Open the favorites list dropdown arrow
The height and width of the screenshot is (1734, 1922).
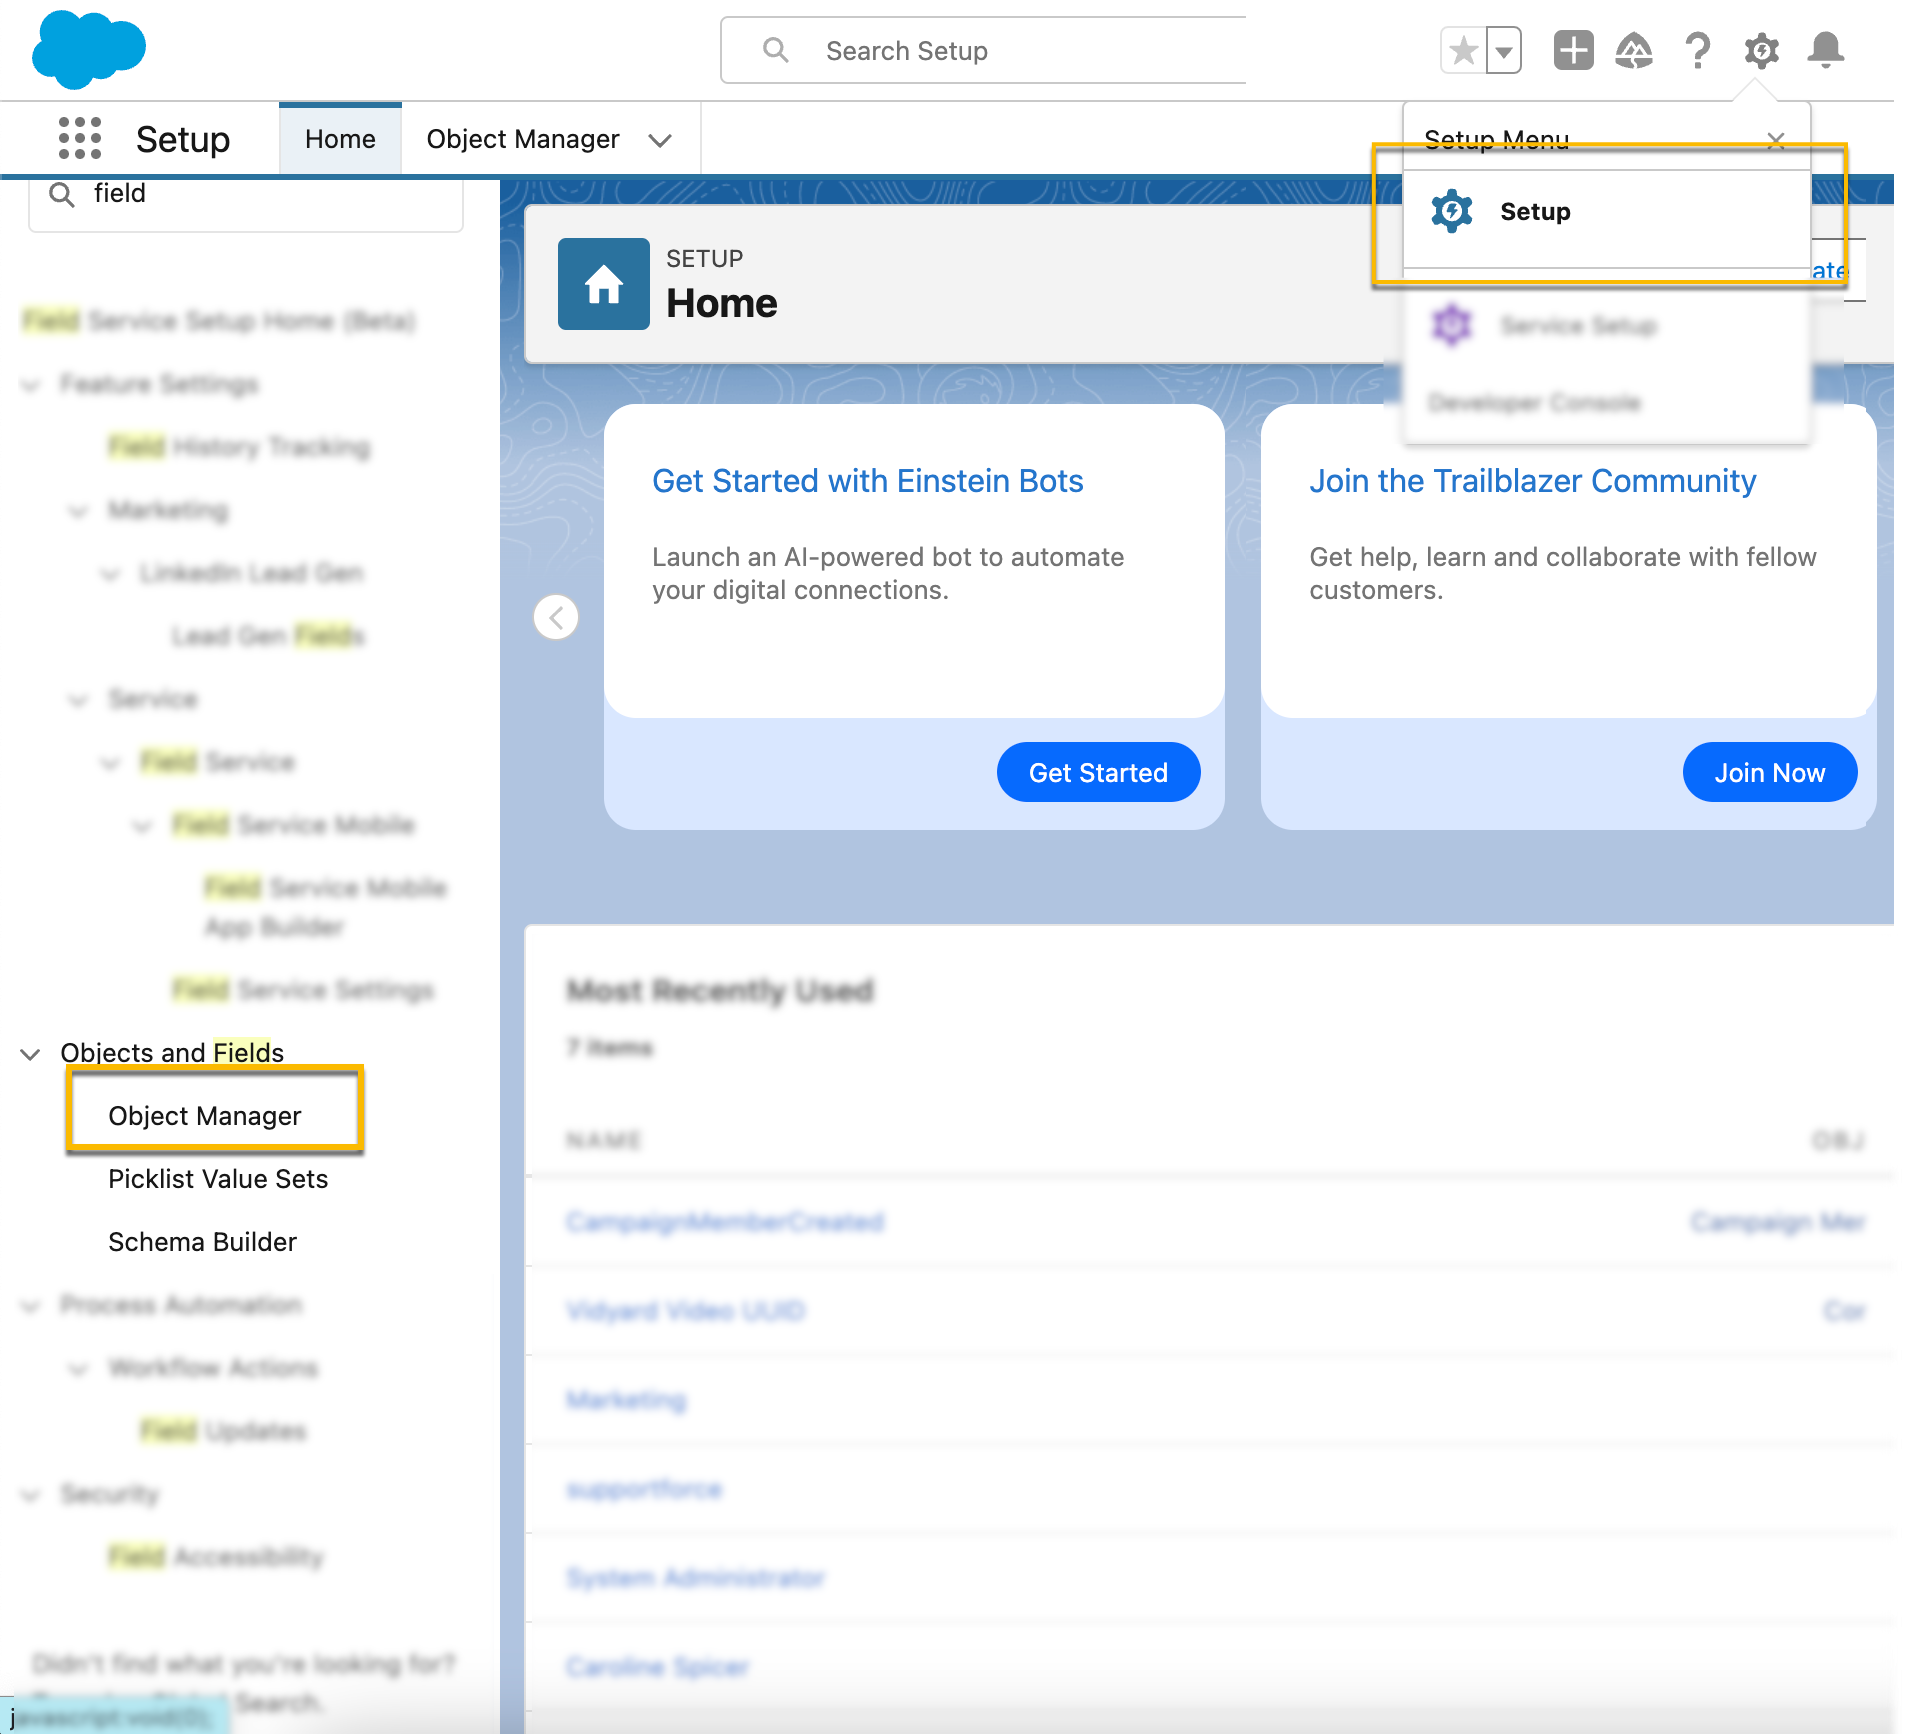click(1503, 50)
